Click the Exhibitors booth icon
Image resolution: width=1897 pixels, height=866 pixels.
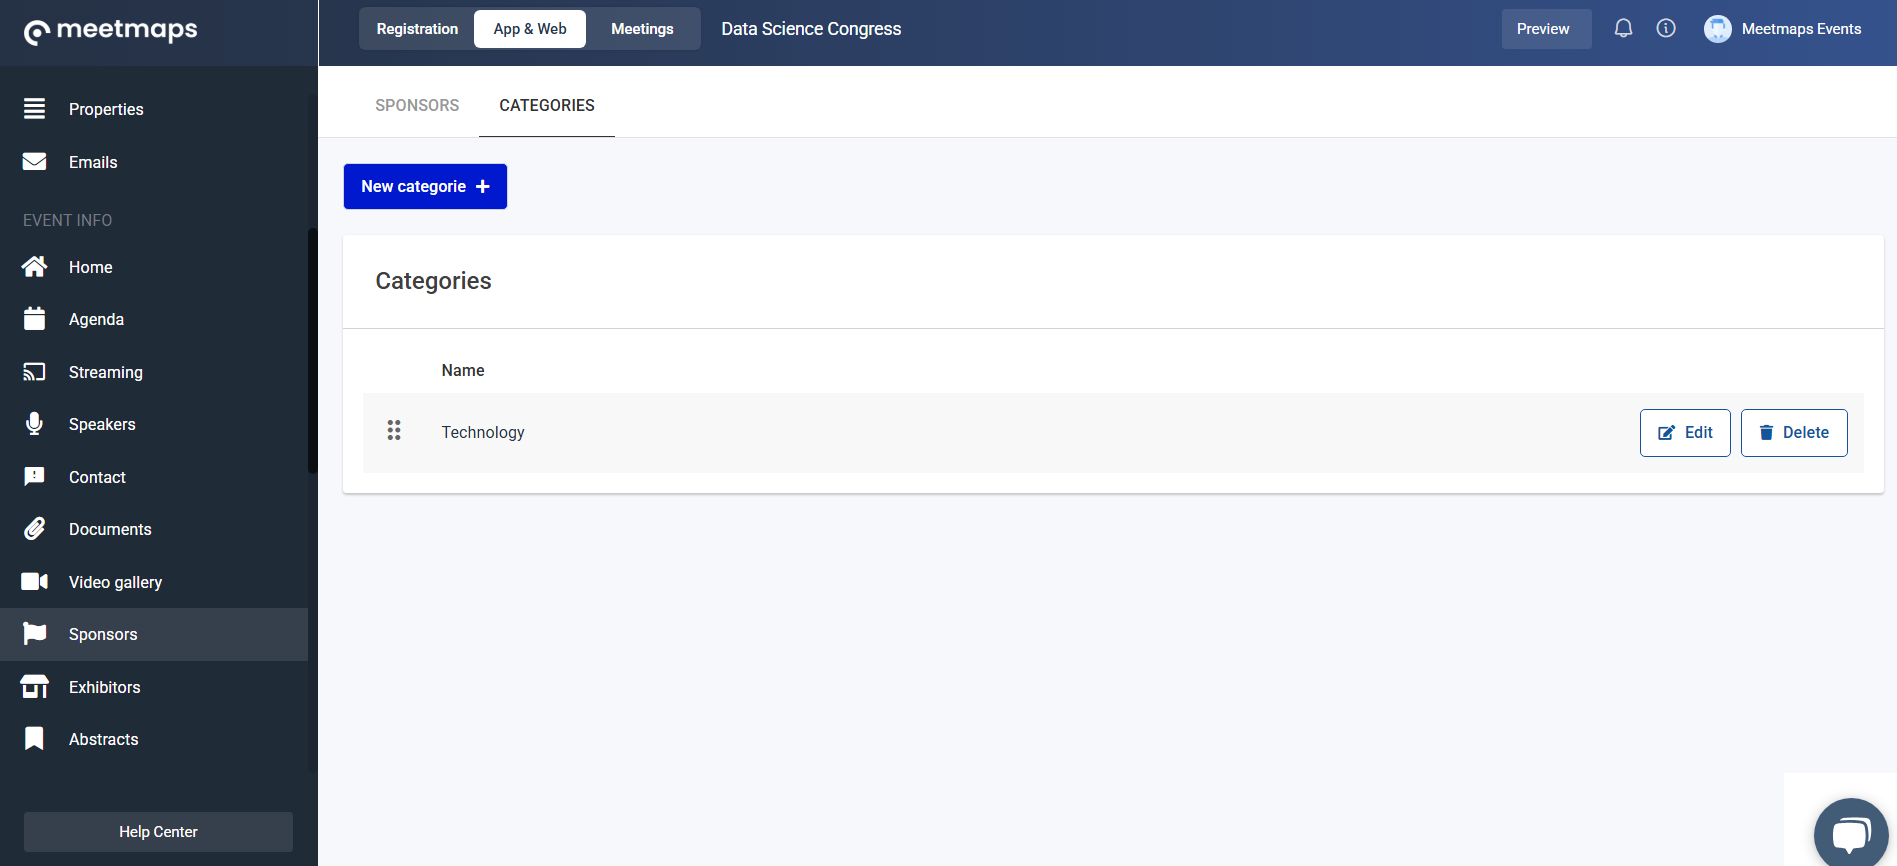[x=34, y=687]
